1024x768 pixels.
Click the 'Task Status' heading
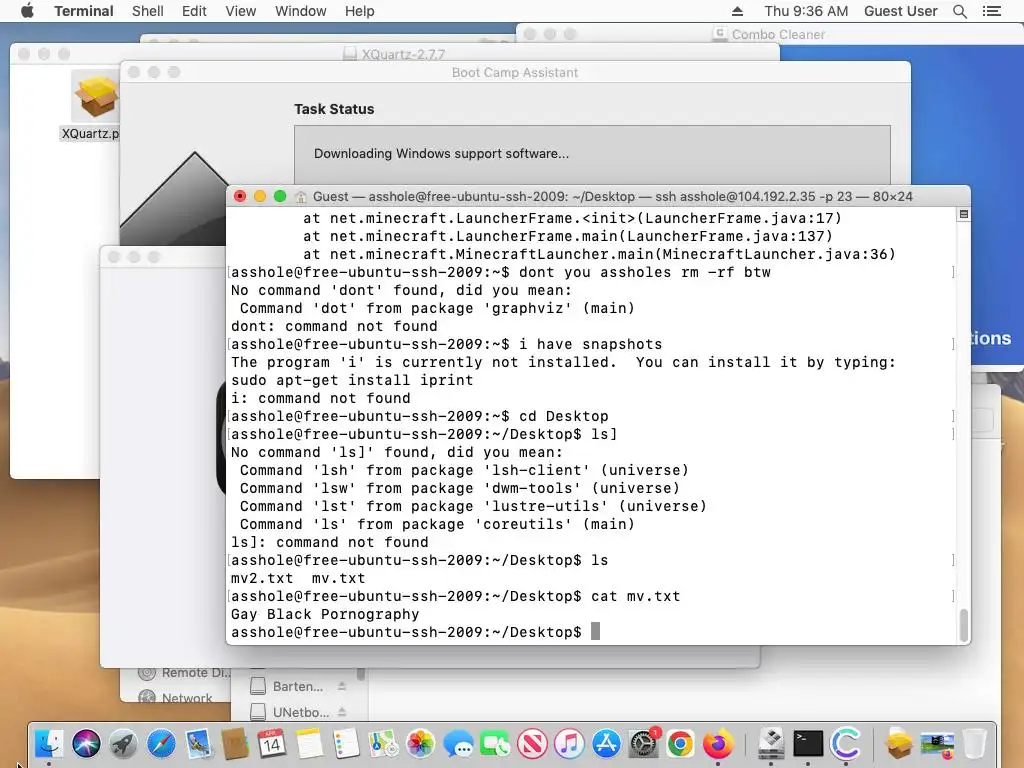[x=334, y=109]
